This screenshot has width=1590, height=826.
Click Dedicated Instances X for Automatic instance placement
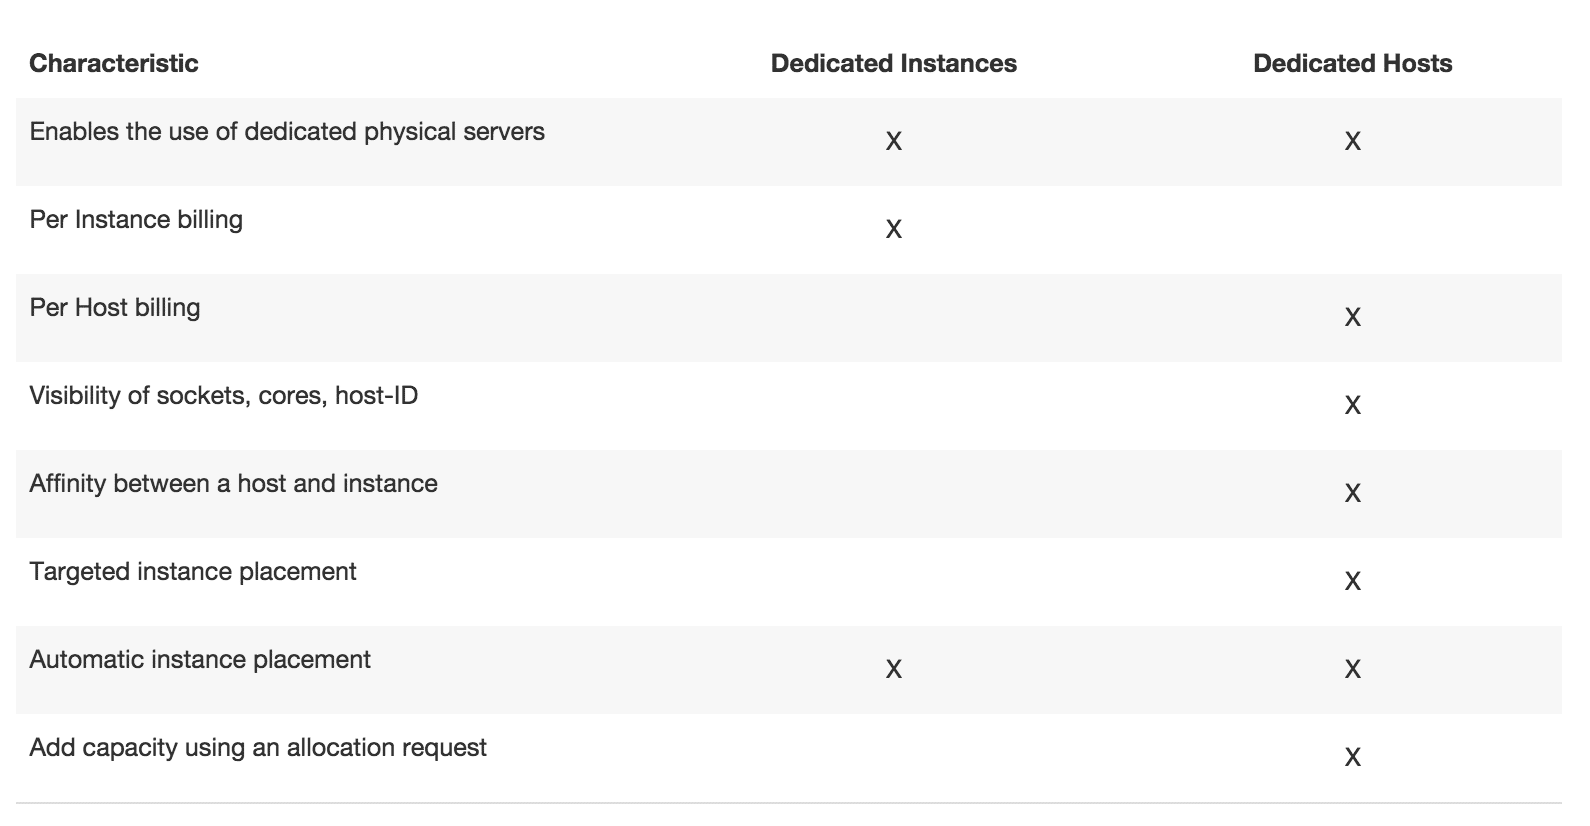tap(893, 669)
